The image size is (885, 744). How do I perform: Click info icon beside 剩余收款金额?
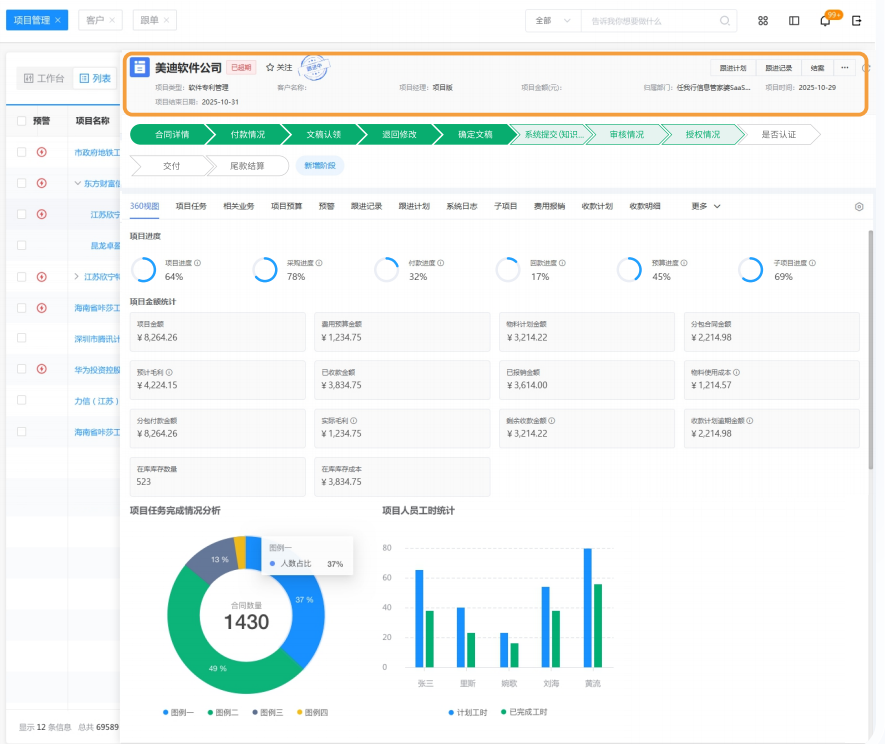(x=551, y=421)
